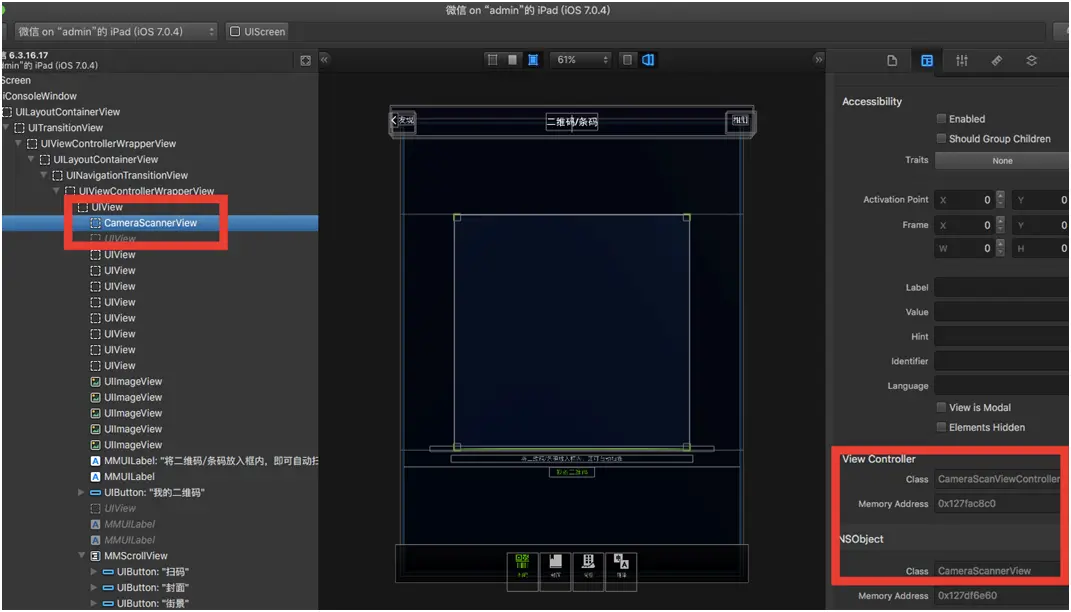Open the Traits "None" dropdown

1001,161
